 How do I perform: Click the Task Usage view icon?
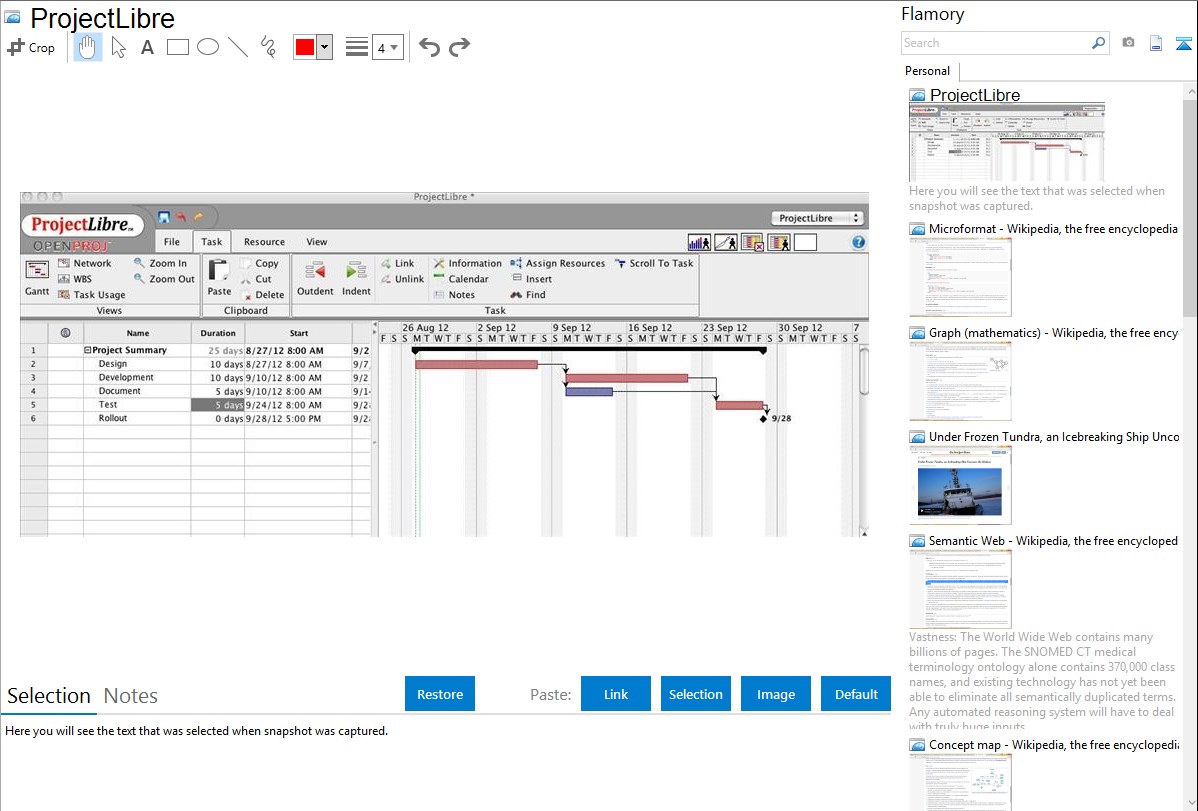[x=64, y=295]
